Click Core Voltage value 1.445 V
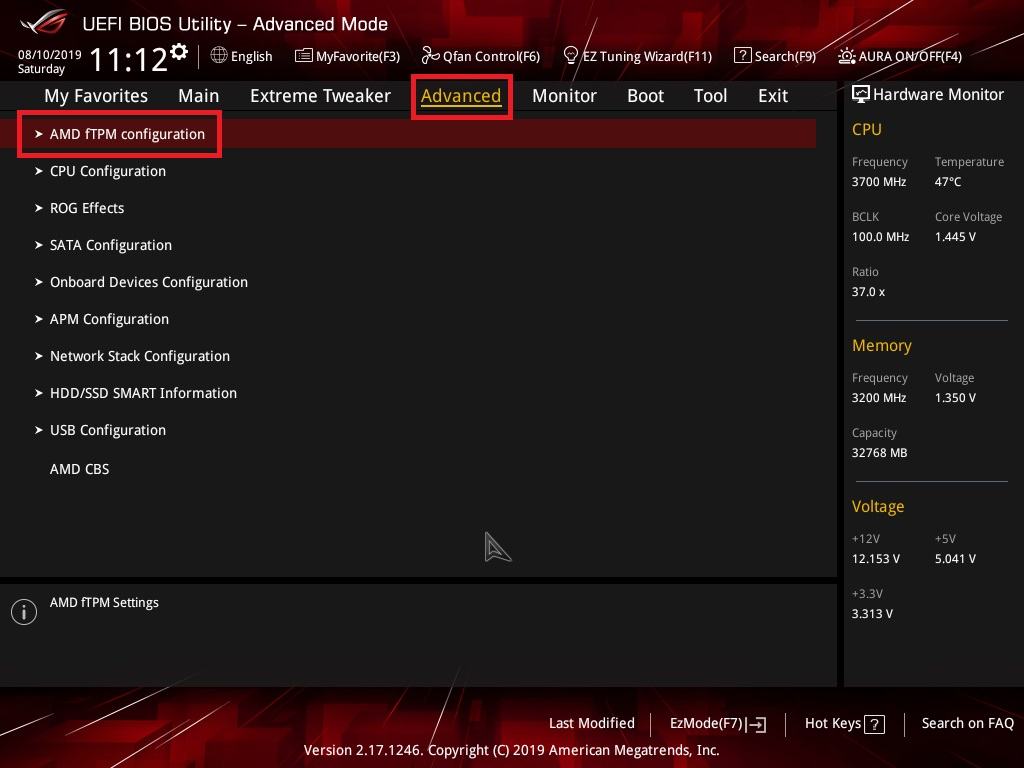The width and height of the screenshot is (1024, 768). pos(955,237)
